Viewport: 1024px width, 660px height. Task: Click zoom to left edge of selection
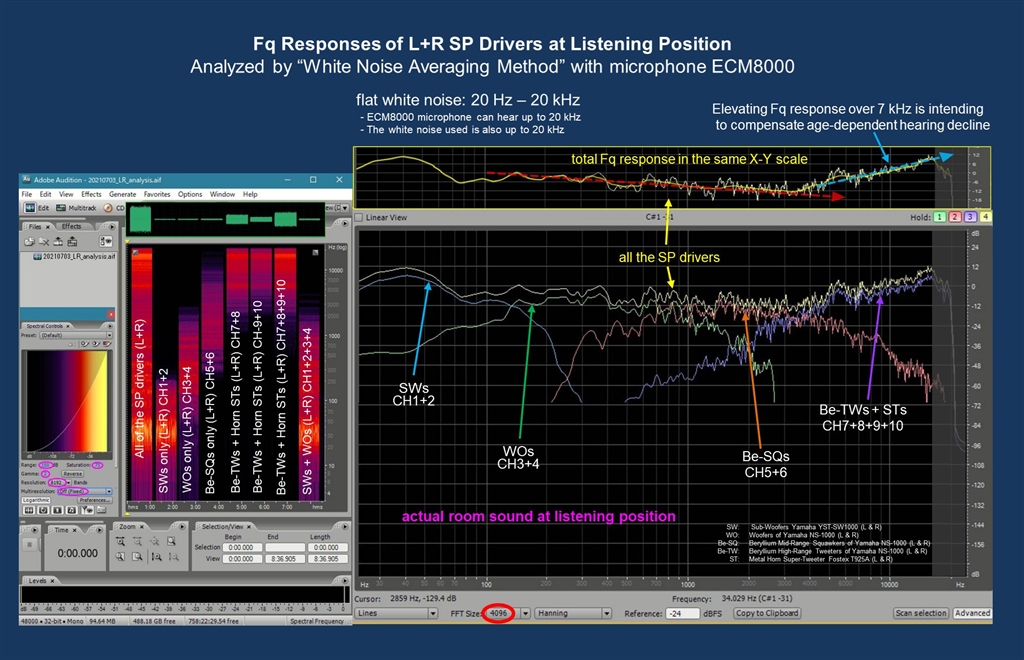pyautogui.click(x=157, y=556)
